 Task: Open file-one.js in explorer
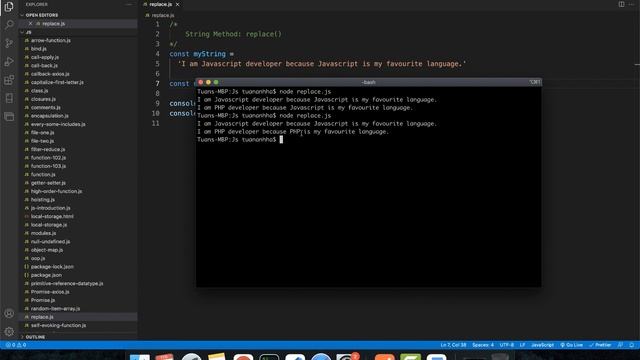[x=42, y=133]
